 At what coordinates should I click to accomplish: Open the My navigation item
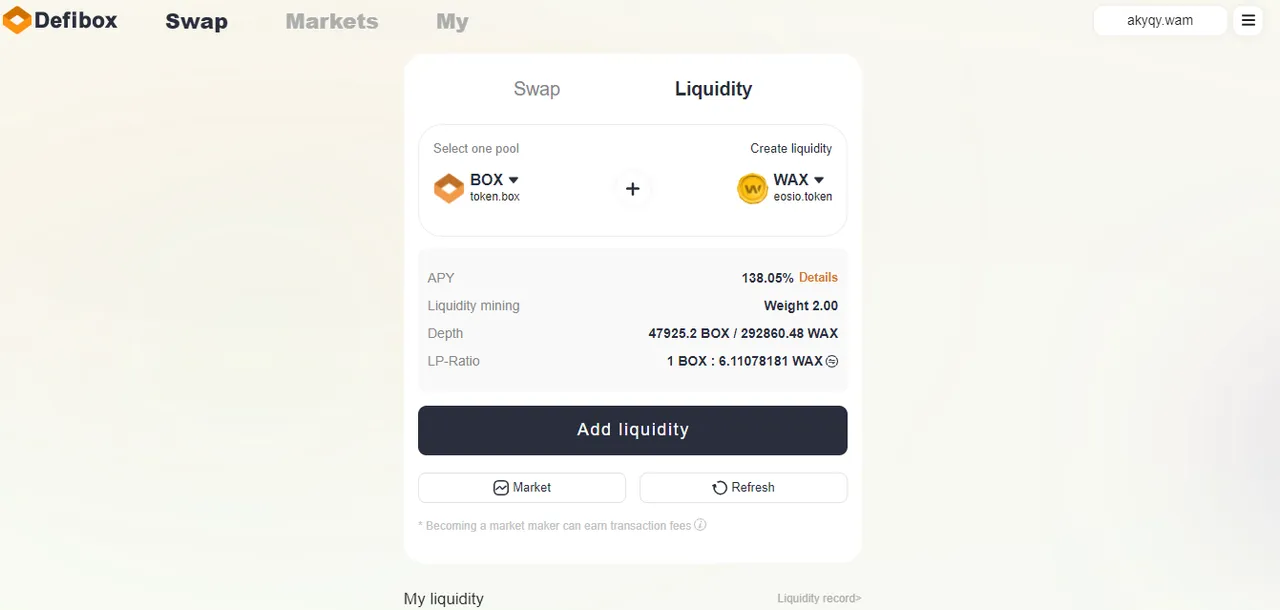pyautogui.click(x=452, y=21)
